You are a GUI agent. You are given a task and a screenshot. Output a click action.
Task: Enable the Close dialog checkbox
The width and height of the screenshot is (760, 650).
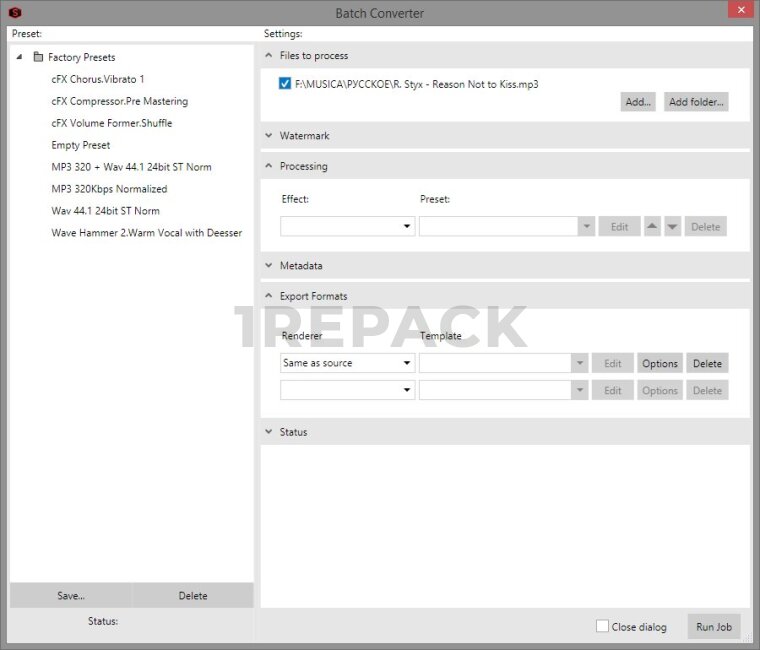pyautogui.click(x=602, y=626)
